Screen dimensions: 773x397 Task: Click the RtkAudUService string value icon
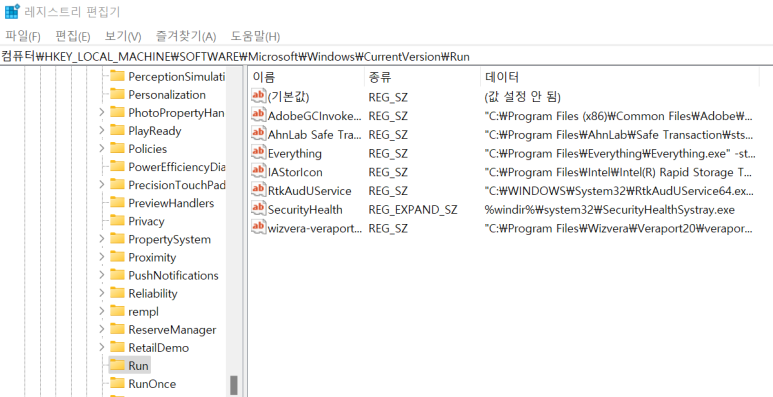pos(259,190)
